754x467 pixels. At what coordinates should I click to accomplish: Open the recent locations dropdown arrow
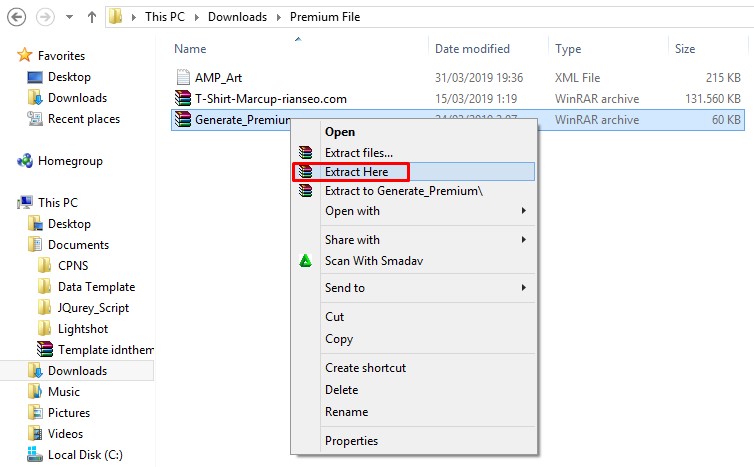click(69, 17)
